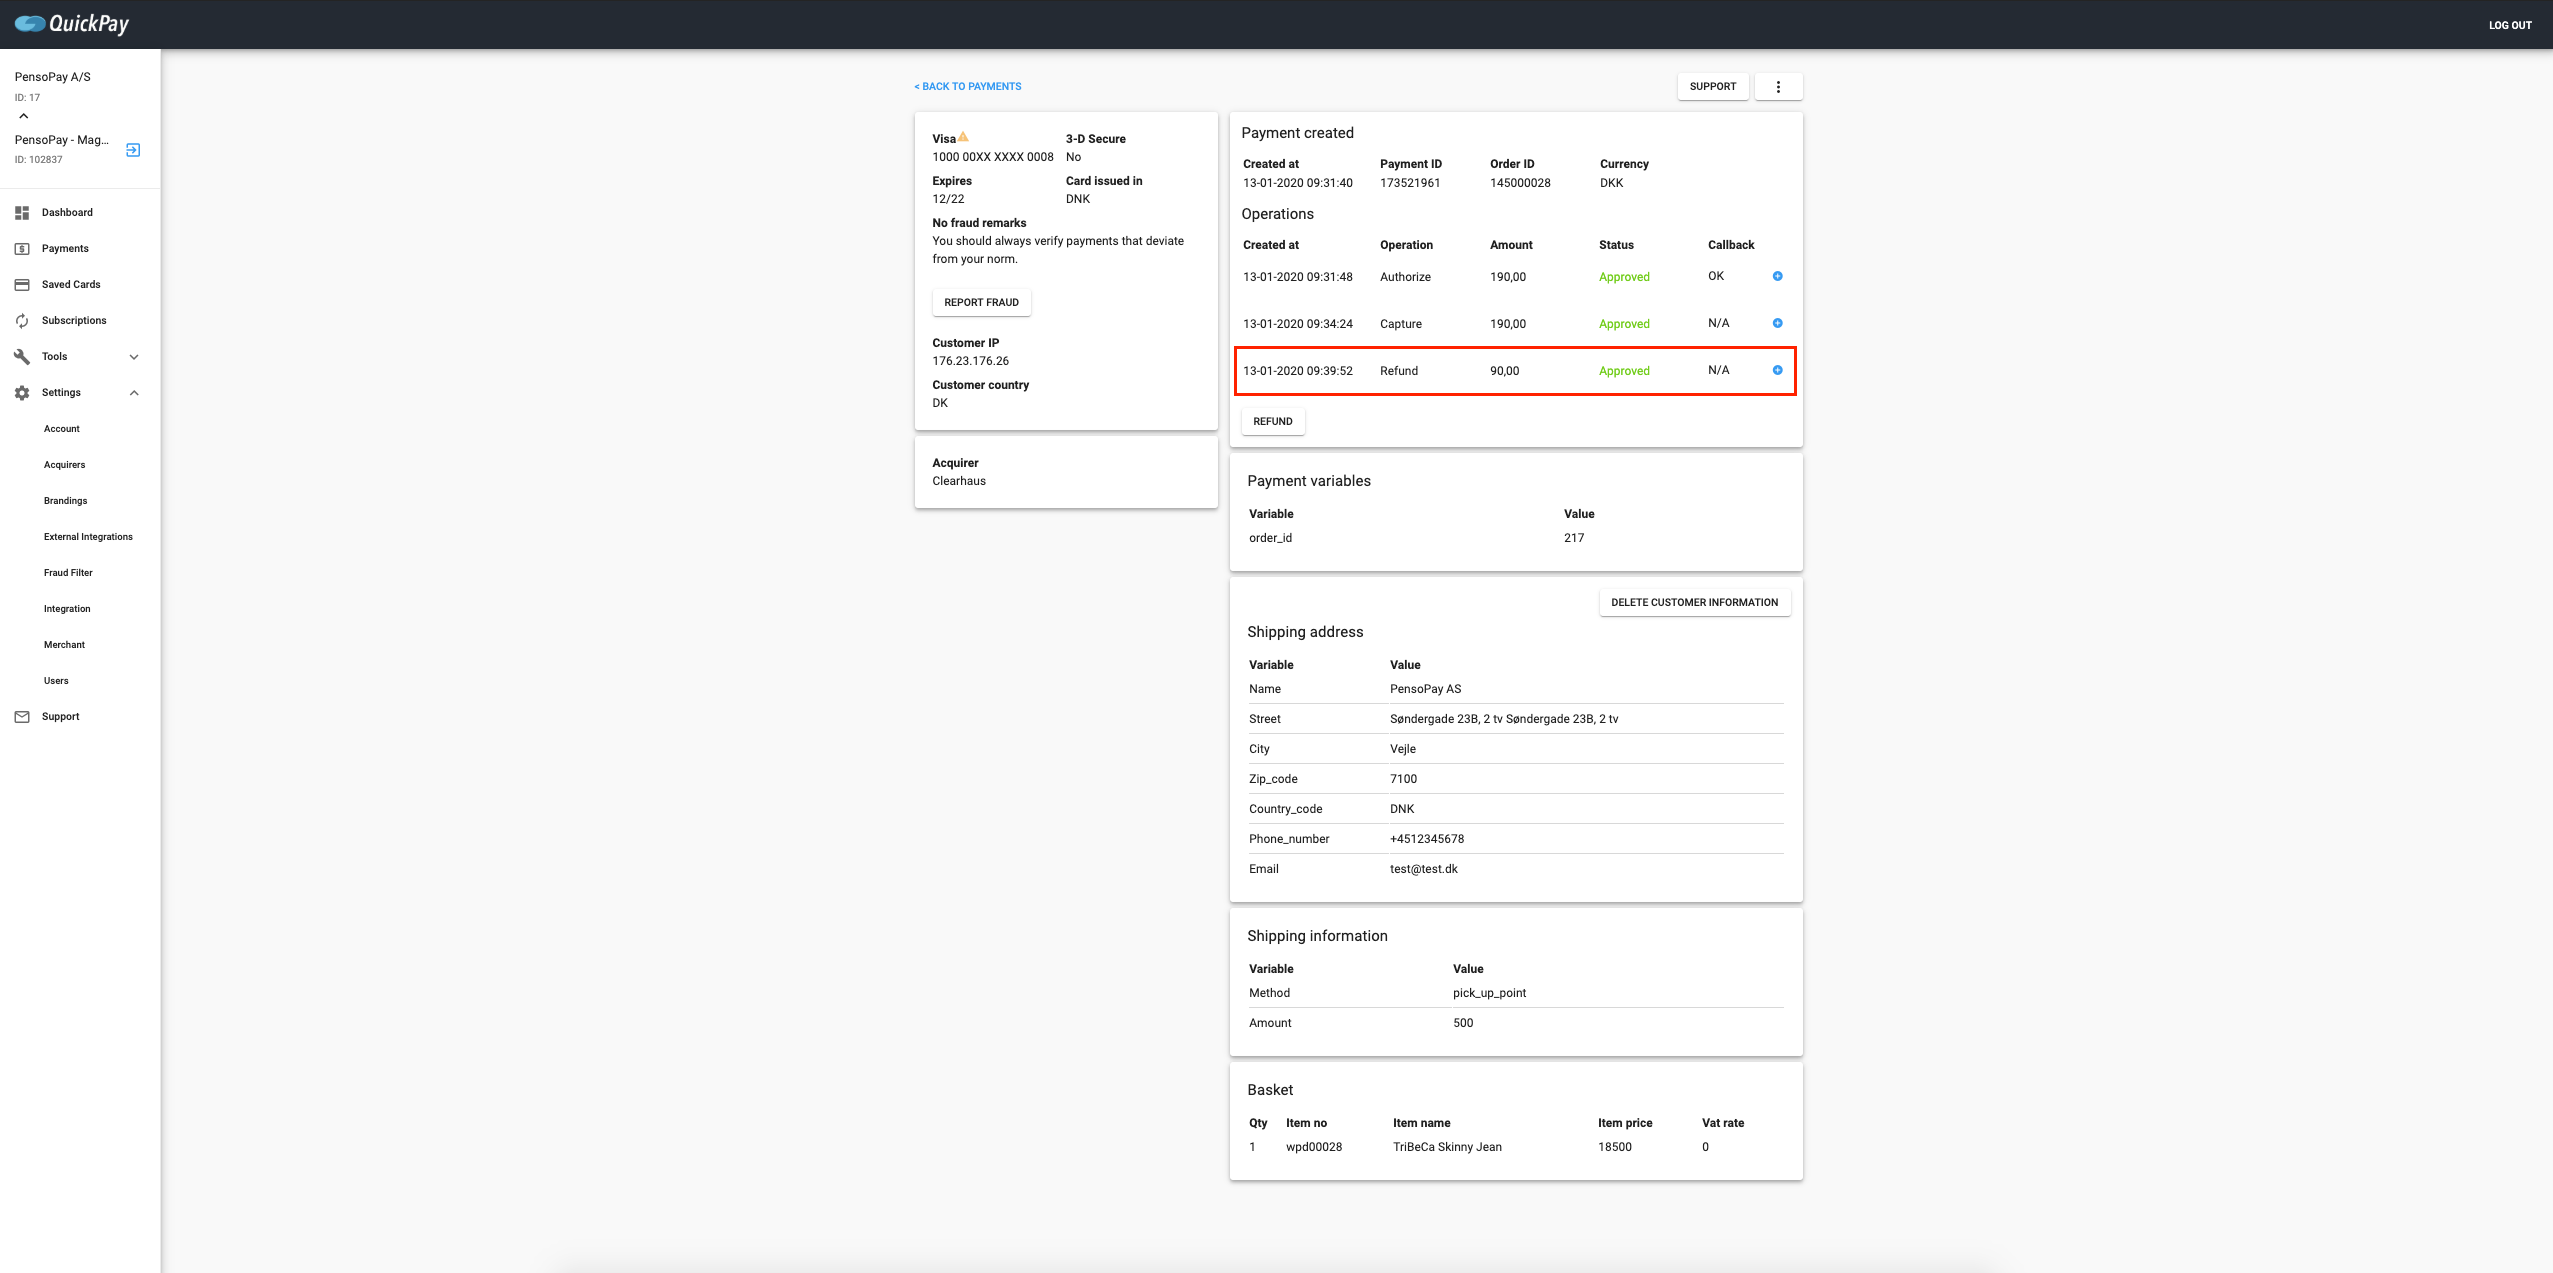
Task: Open Subscriptions in the sidebar
Action: pos(74,321)
